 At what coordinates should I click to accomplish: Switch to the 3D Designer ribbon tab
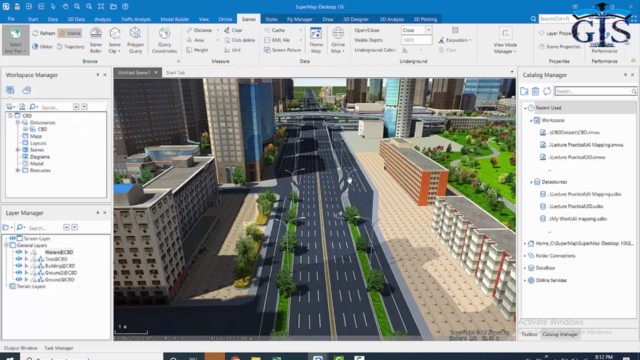[356, 19]
